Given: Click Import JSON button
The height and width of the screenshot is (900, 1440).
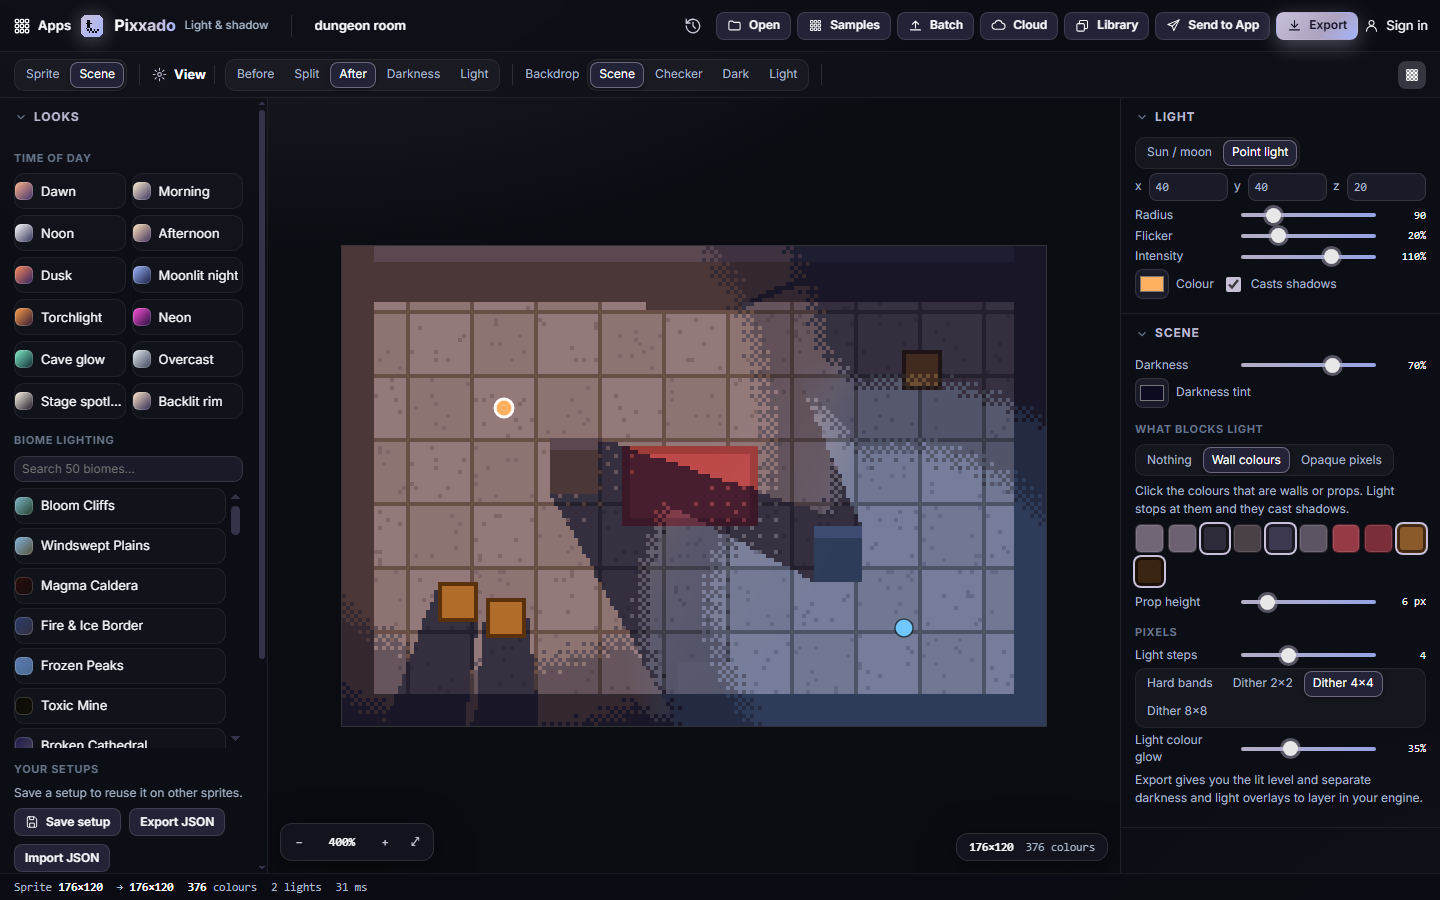Looking at the screenshot, I should tap(62, 858).
